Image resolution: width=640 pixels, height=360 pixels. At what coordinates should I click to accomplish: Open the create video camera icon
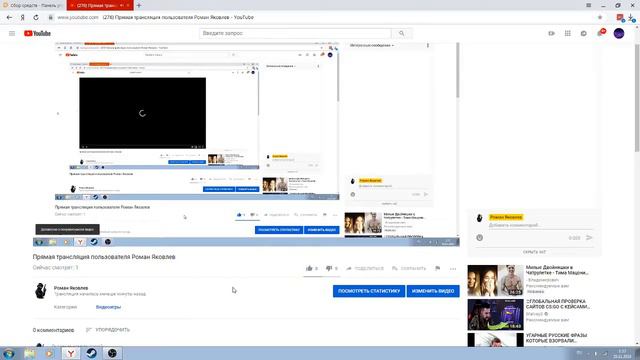(551, 33)
